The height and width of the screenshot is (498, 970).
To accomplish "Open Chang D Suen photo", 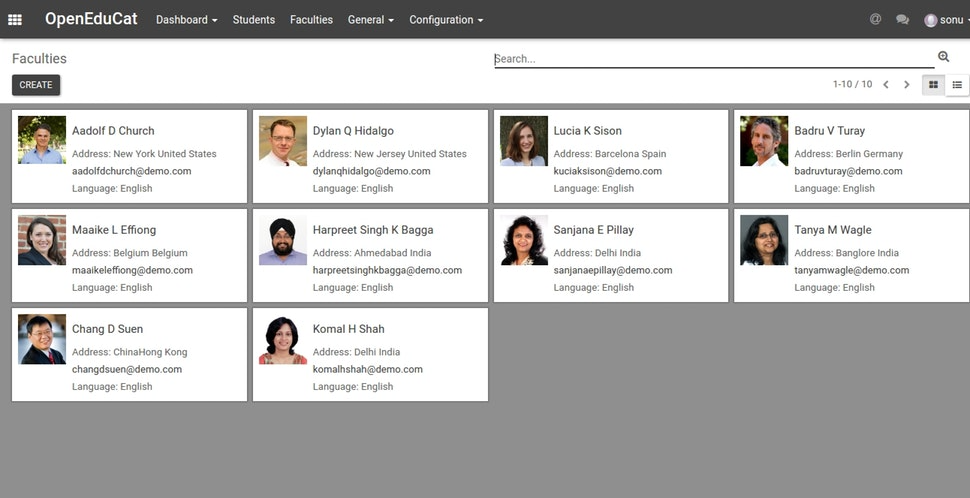I will click(x=42, y=339).
